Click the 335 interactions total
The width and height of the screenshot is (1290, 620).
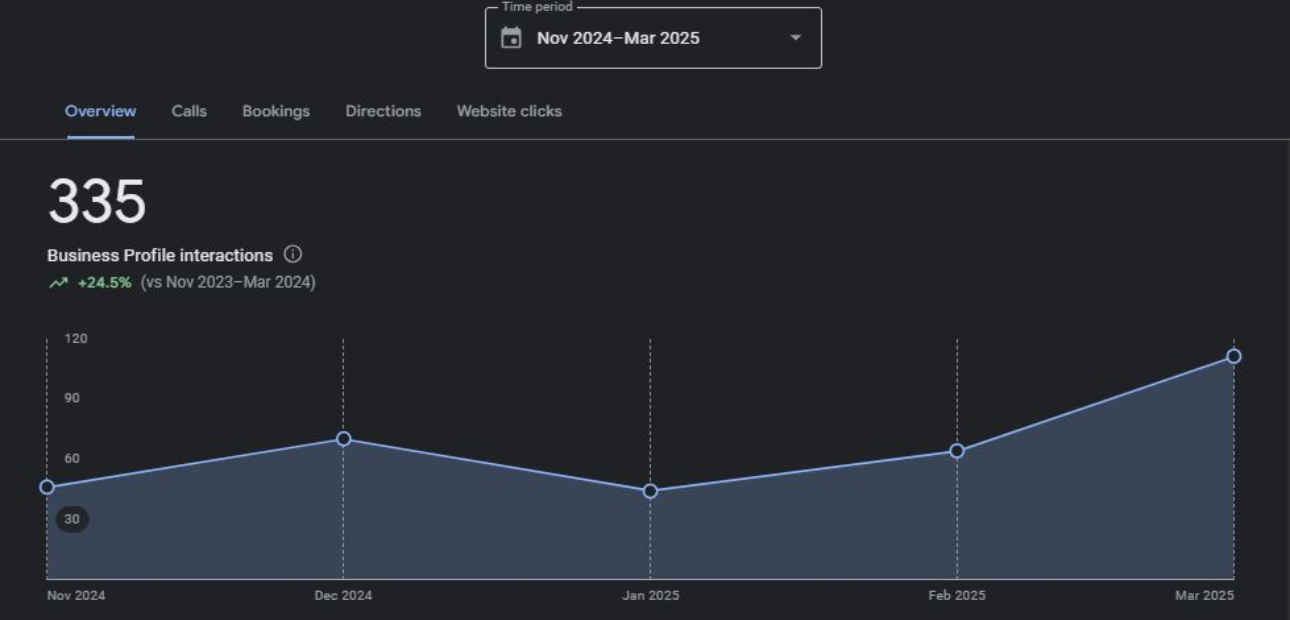pyautogui.click(x=97, y=202)
